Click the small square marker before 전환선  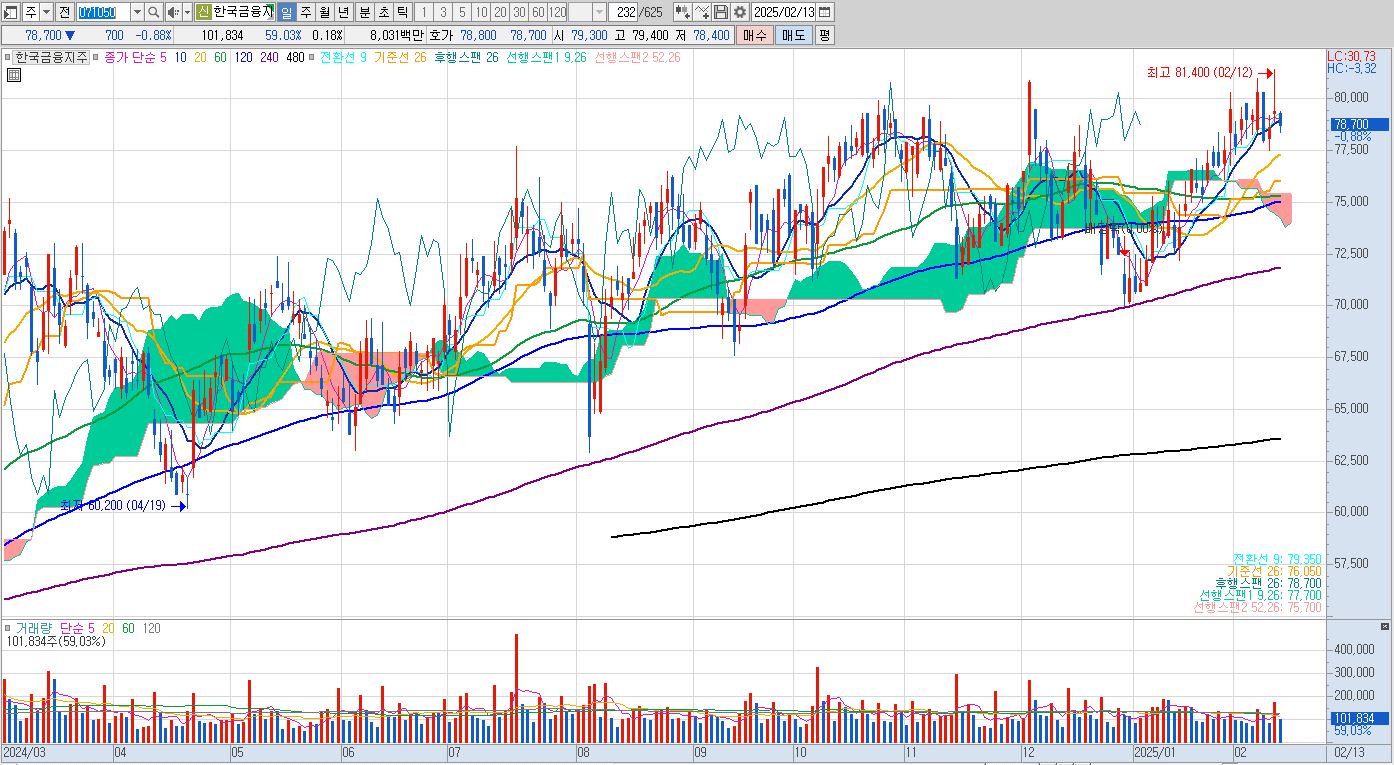click(313, 57)
